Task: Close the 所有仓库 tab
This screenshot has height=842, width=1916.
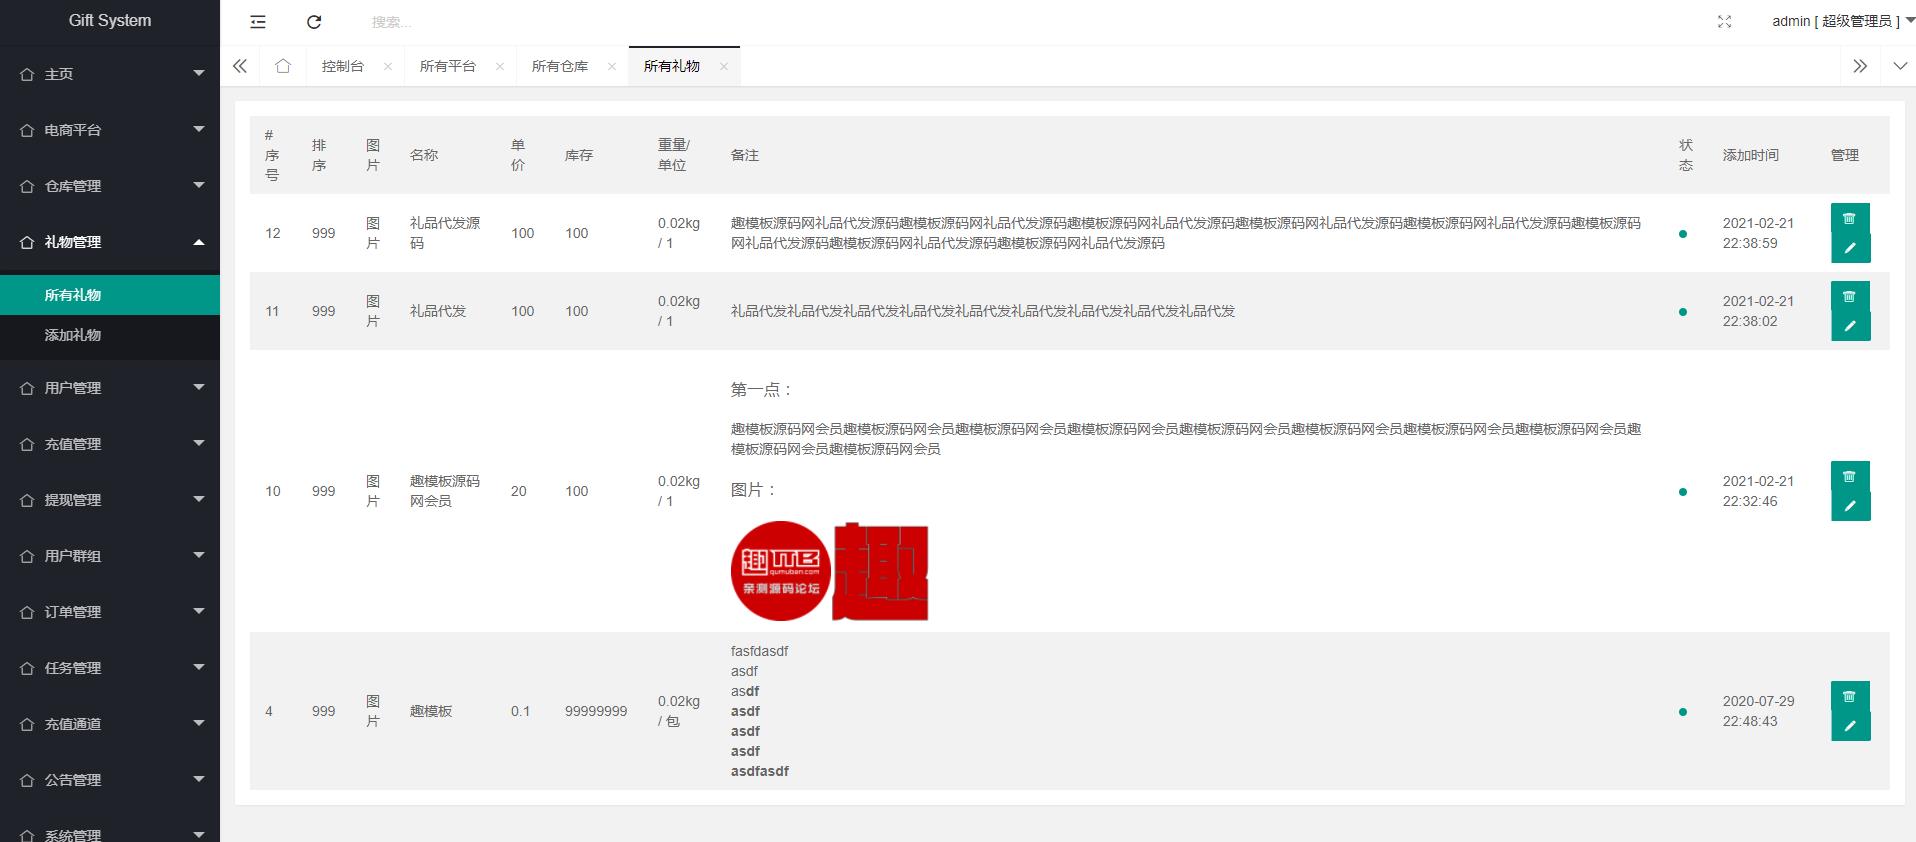Action: click(x=612, y=67)
